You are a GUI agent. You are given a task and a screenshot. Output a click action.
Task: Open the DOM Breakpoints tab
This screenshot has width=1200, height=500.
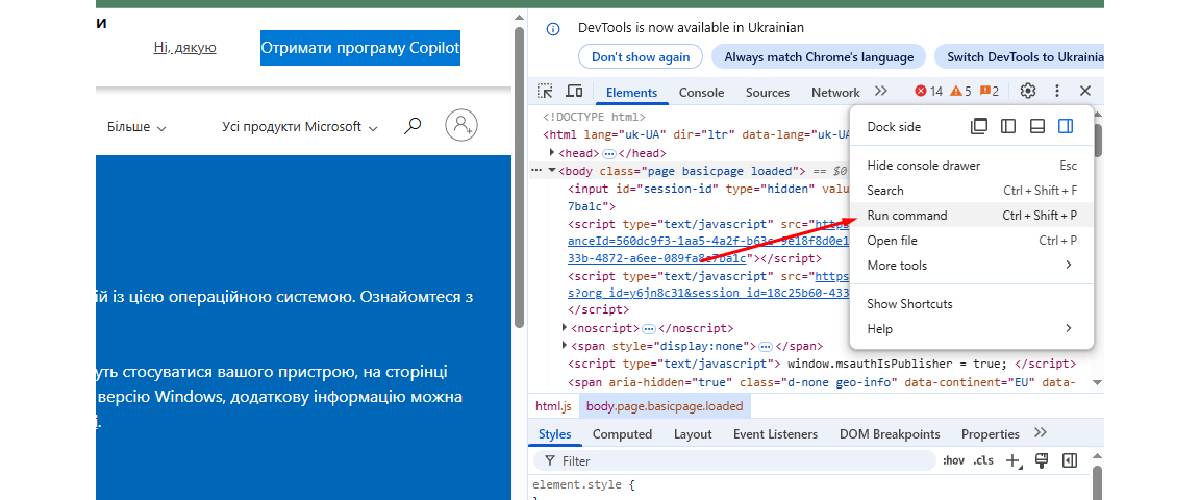pos(889,434)
